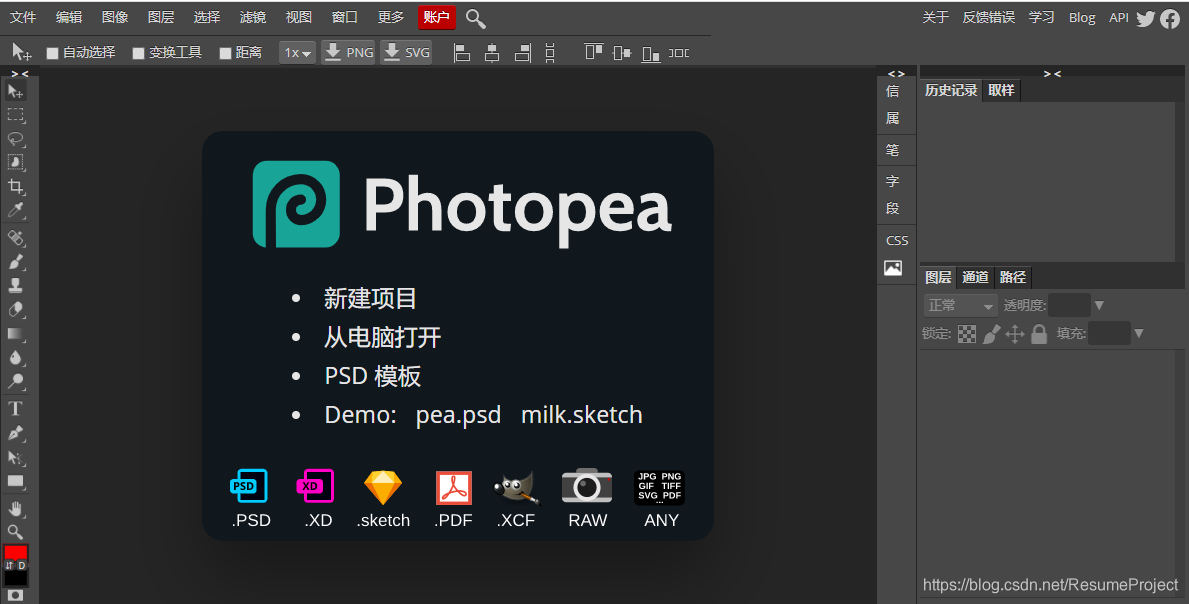Select the Zoom tool in left toolbar
This screenshot has height=604, width=1189.
pos(15,532)
